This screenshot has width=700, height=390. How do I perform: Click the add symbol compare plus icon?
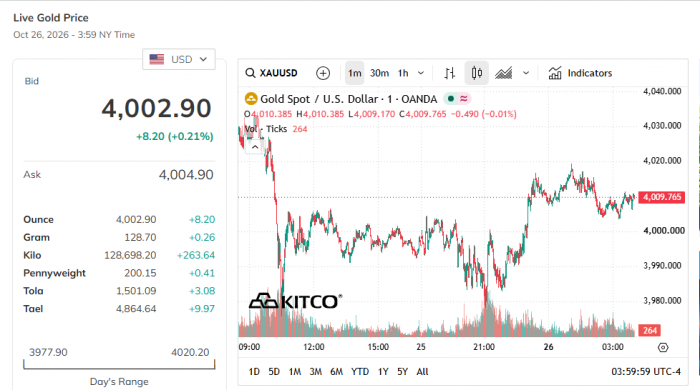323,73
